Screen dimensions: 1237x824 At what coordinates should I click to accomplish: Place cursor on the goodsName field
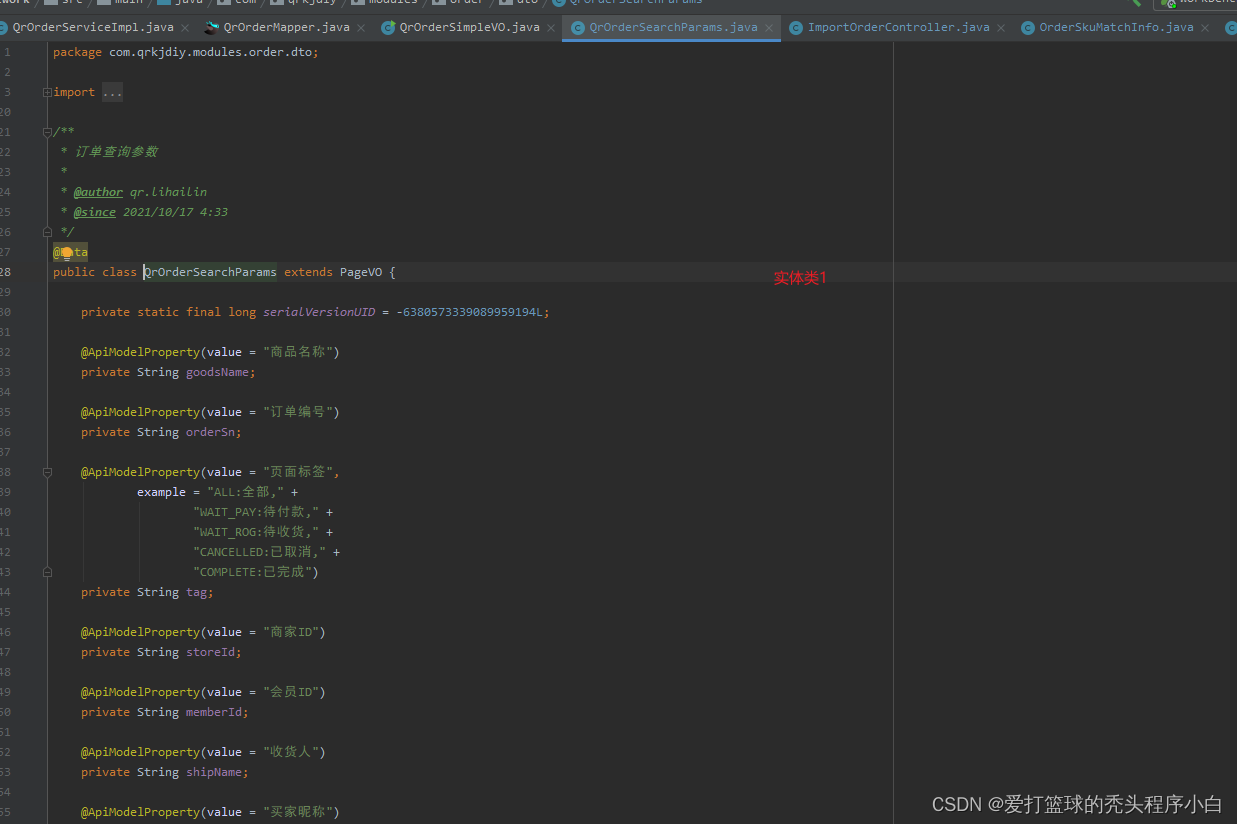click(217, 372)
